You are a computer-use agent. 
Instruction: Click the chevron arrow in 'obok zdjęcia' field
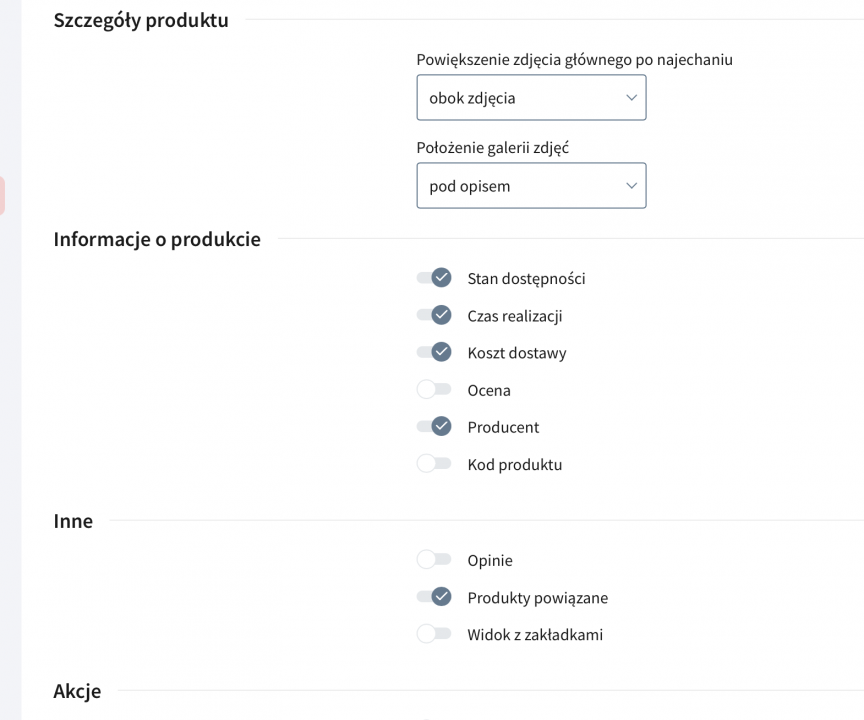(631, 98)
